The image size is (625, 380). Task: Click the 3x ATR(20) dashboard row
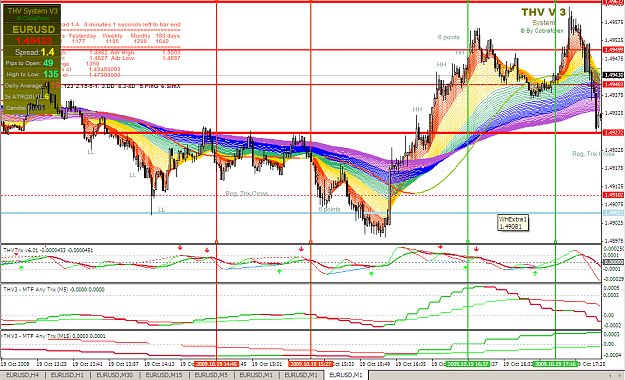point(27,97)
